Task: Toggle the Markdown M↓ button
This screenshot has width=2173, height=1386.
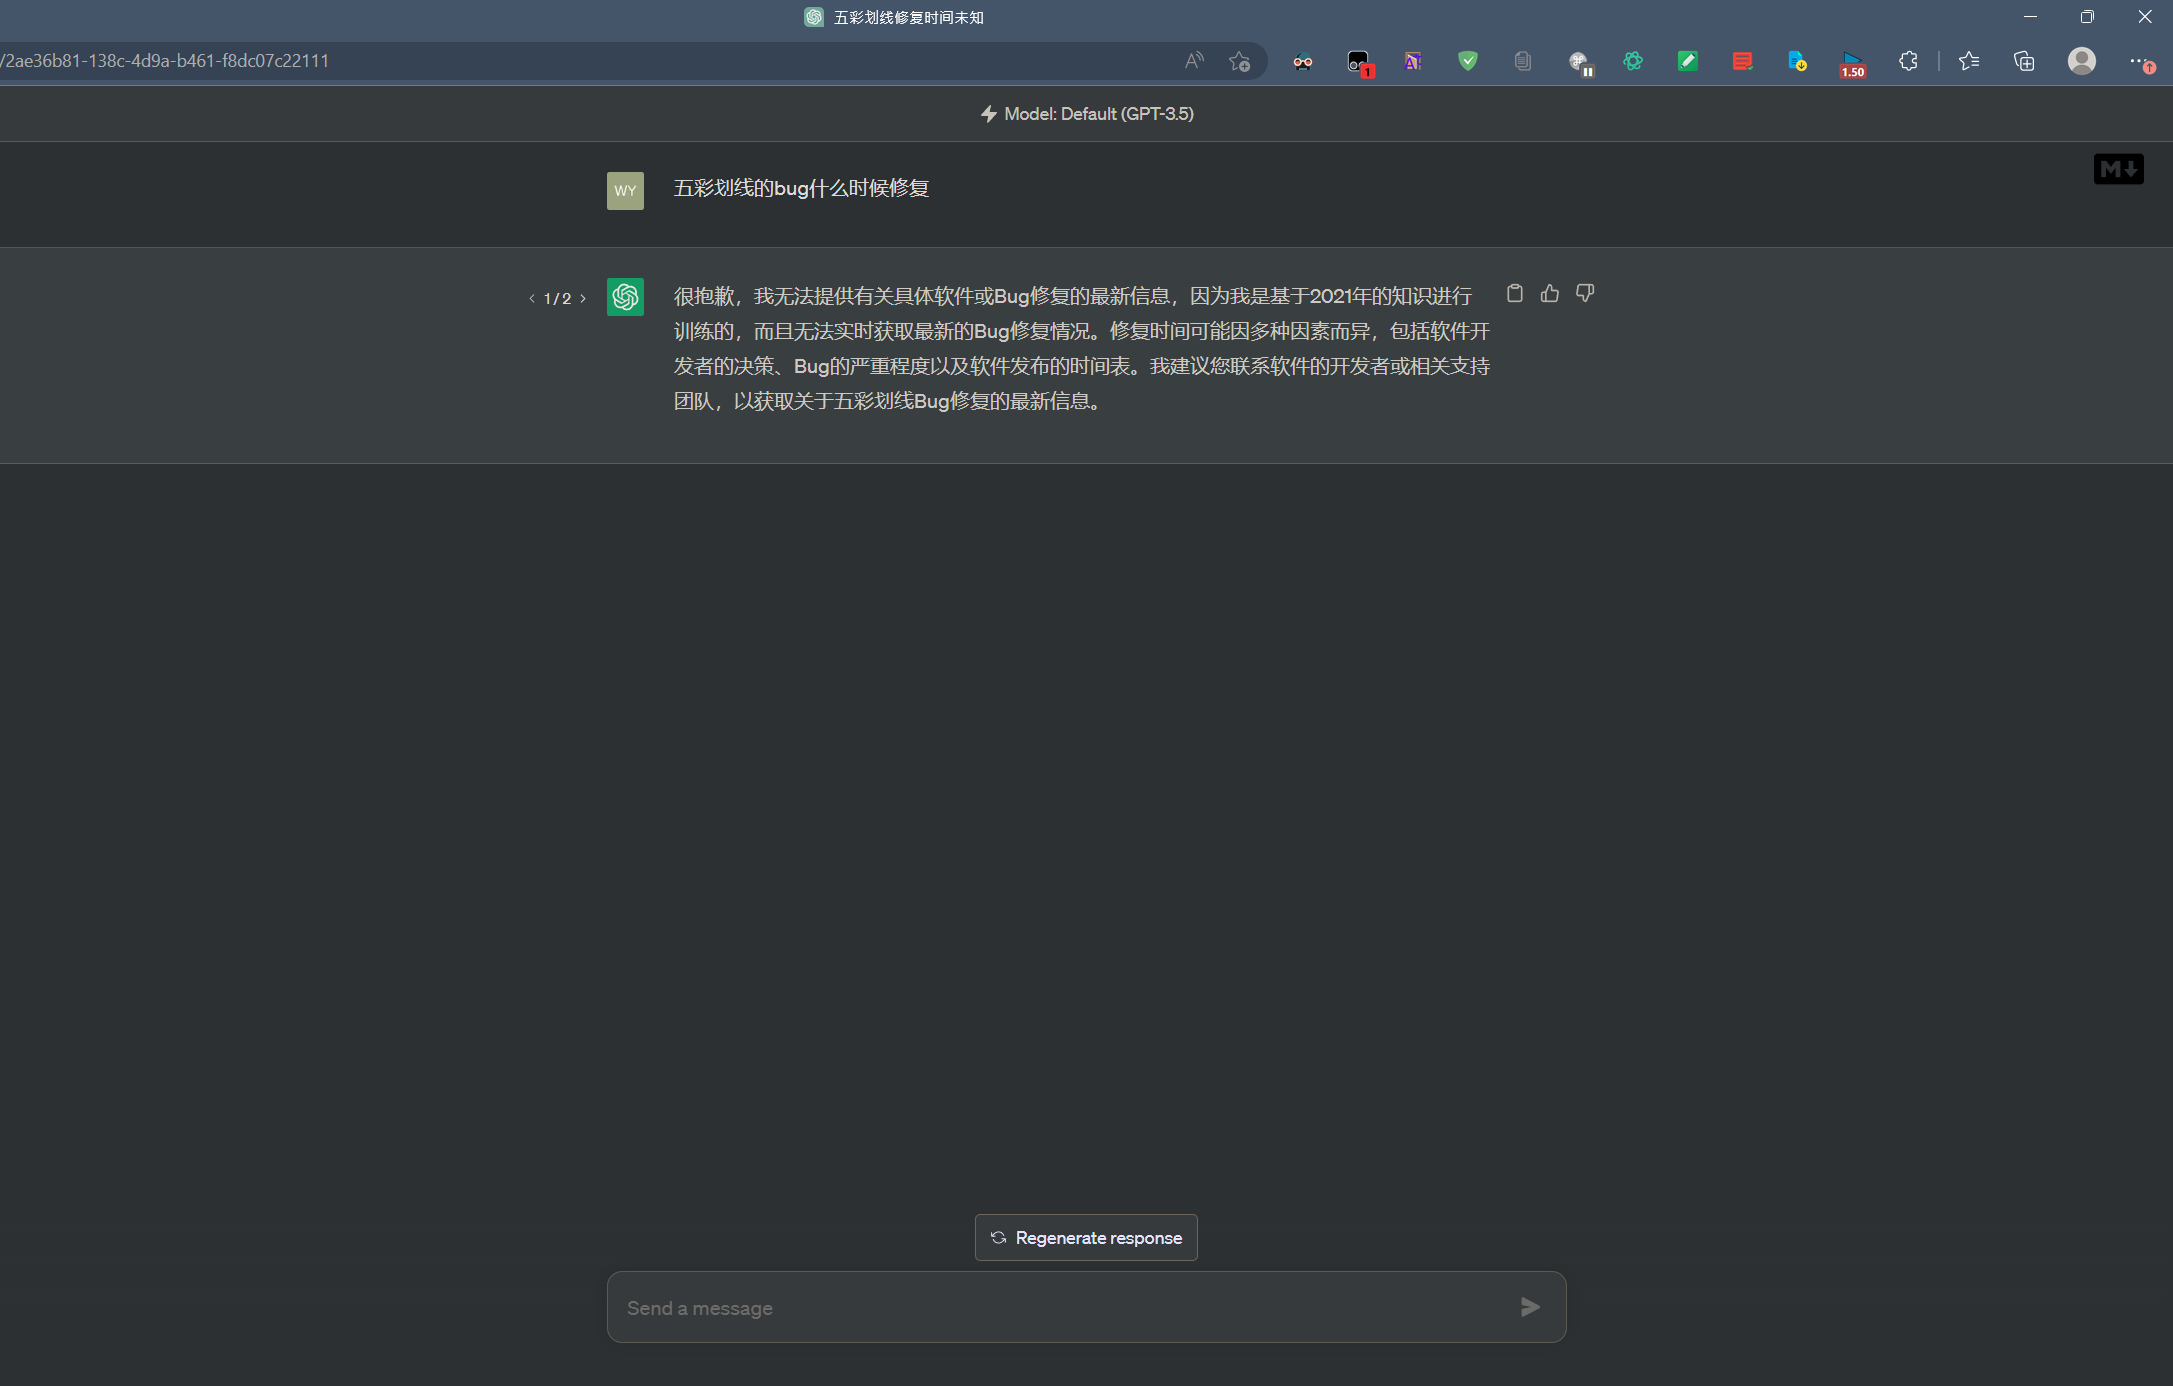Action: [x=2118, y=169]
